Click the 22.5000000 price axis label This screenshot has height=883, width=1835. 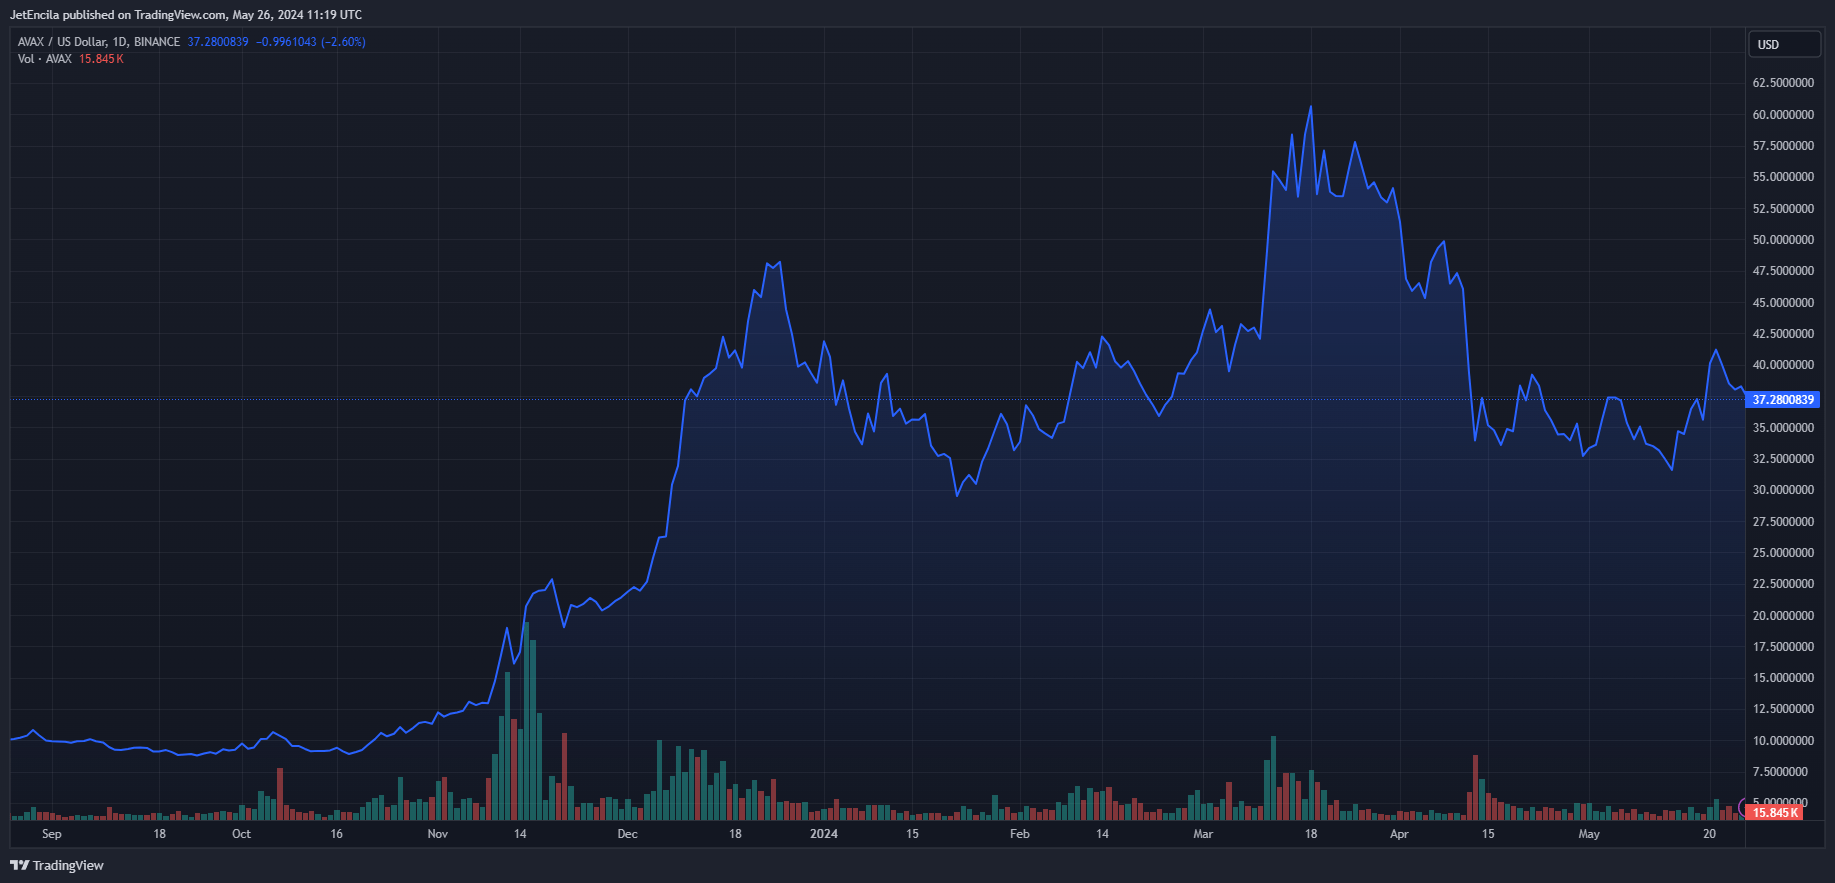[x=1783, y=584]
